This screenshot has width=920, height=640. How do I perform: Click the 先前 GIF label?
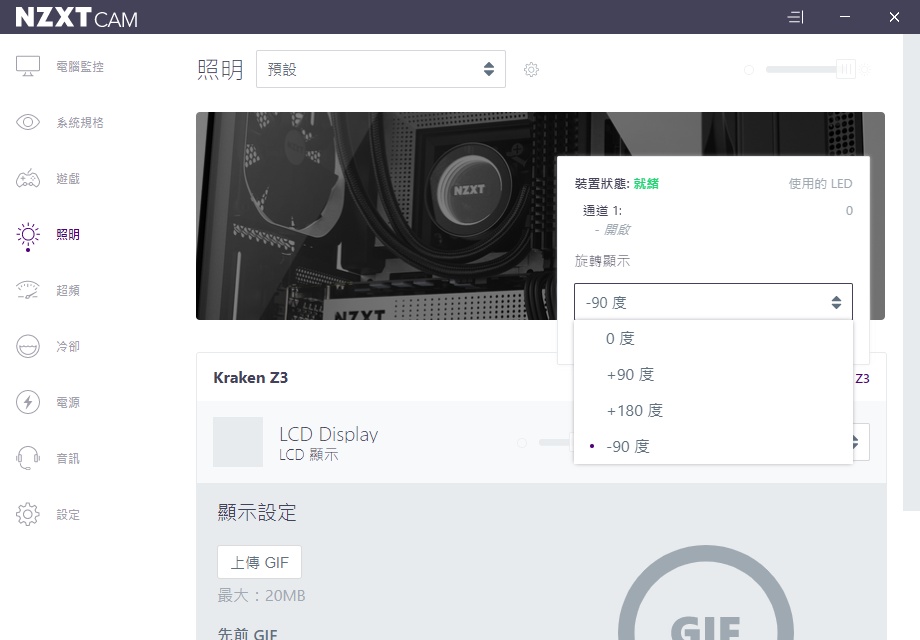coord(248,634)
